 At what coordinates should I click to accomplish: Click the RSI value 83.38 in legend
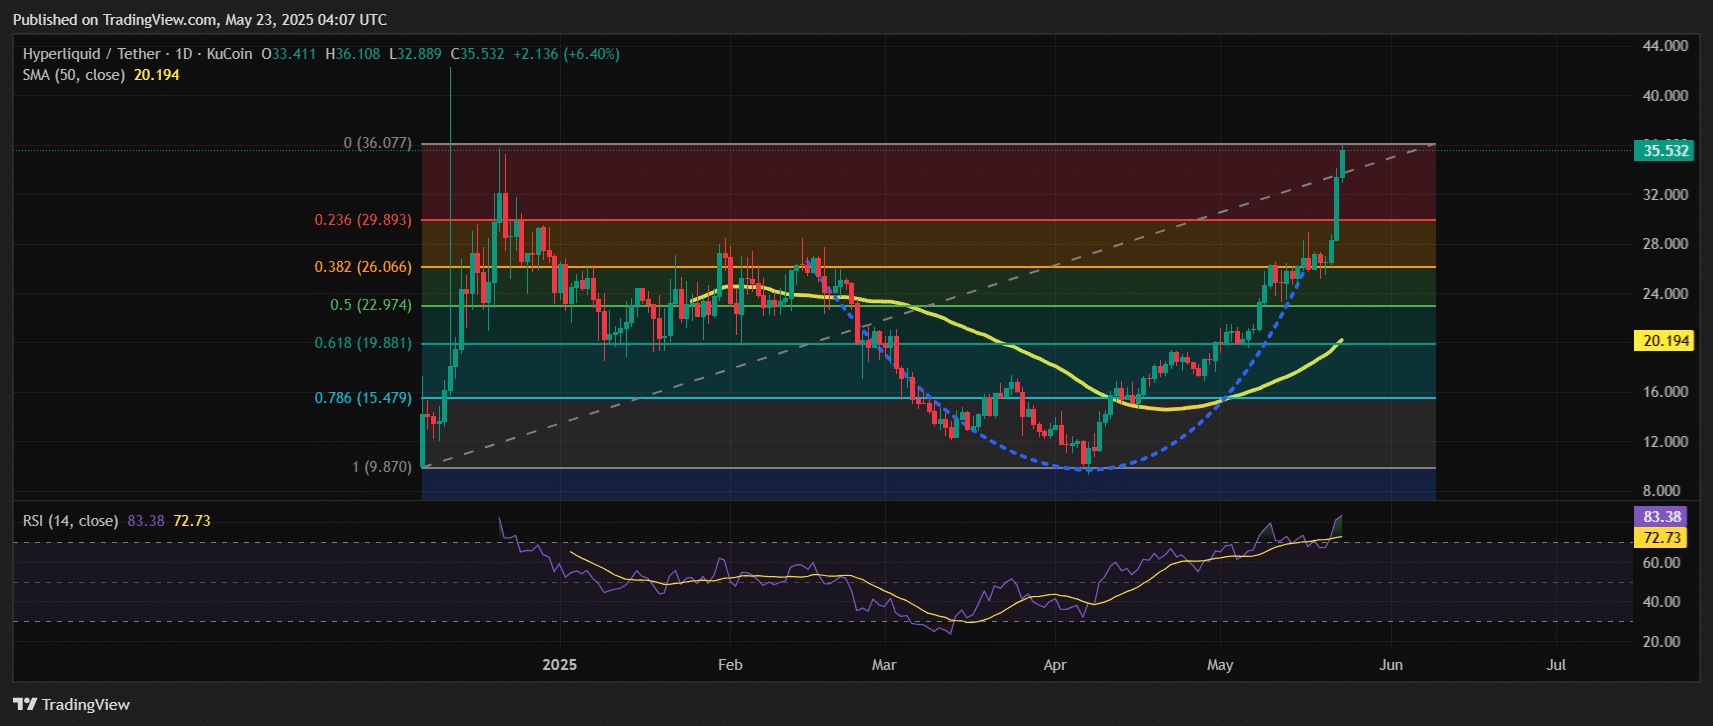coord(146,521)
